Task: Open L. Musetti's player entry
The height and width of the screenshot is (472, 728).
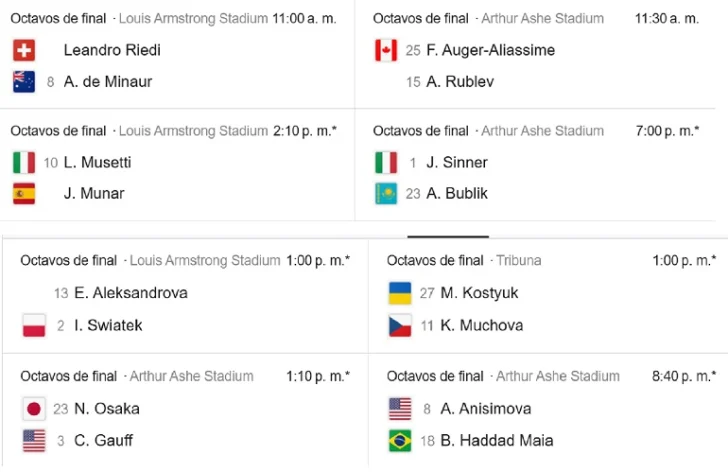Action: [x=98, y=162]
